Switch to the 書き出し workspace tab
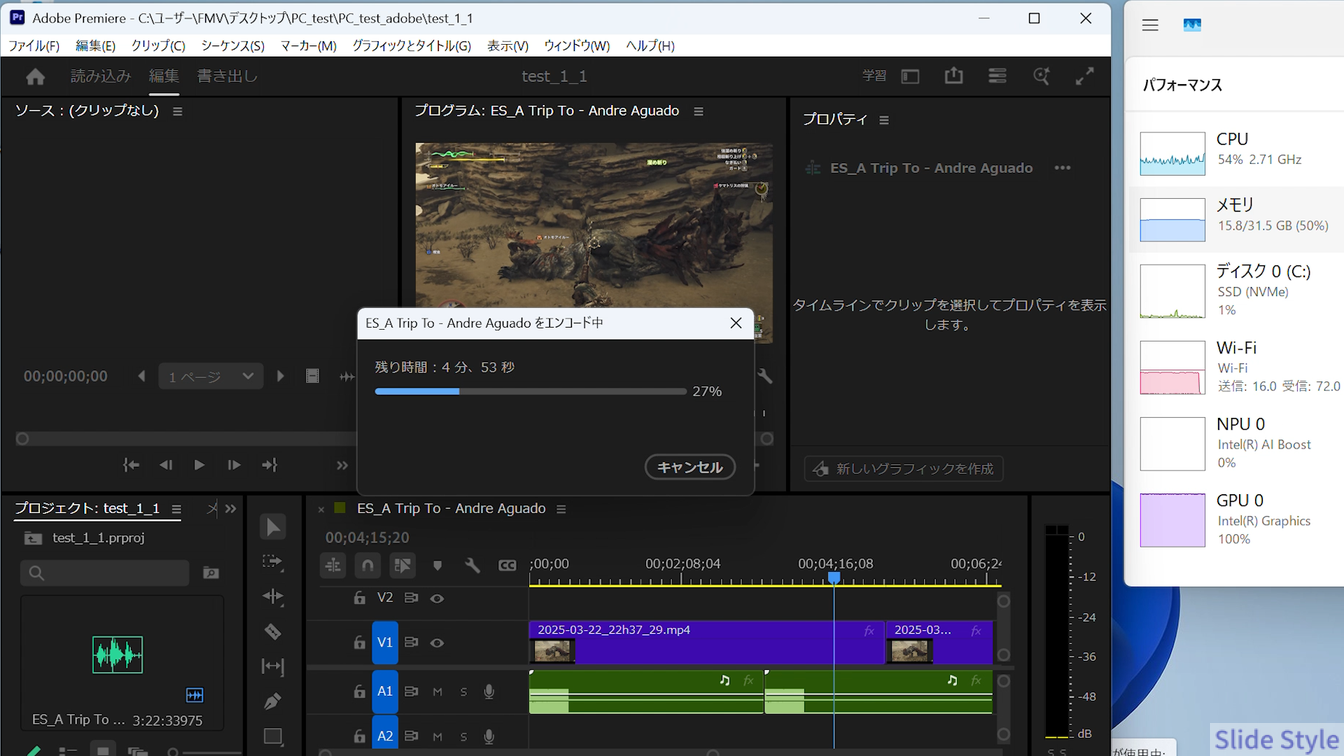This screenshot has height=756, width=1344. [x=227, y=76]
